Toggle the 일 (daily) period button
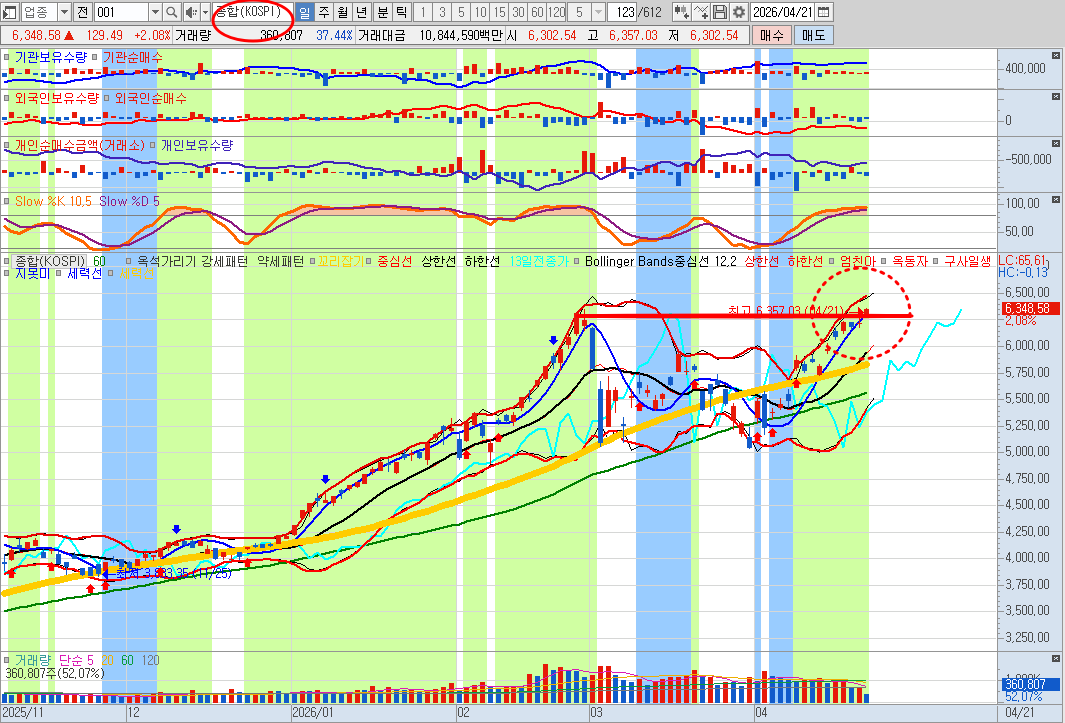 tap(305, 12)
